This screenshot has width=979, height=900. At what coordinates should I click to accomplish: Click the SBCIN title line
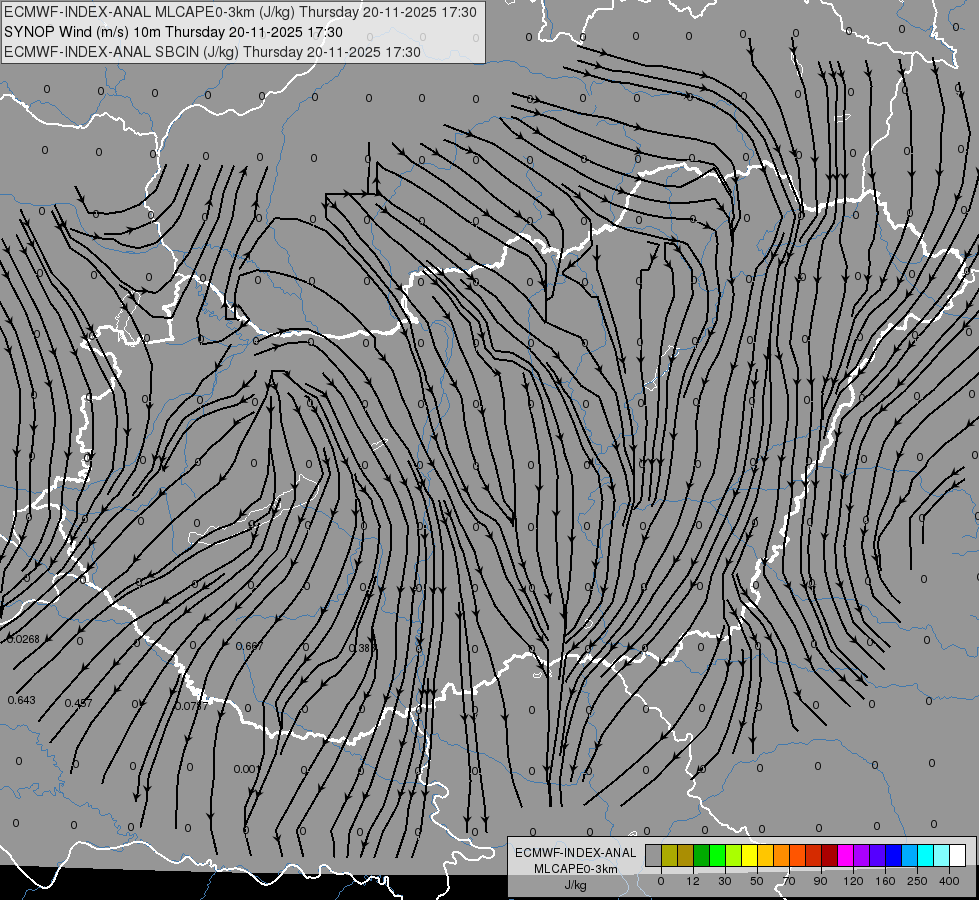[212, 52]
